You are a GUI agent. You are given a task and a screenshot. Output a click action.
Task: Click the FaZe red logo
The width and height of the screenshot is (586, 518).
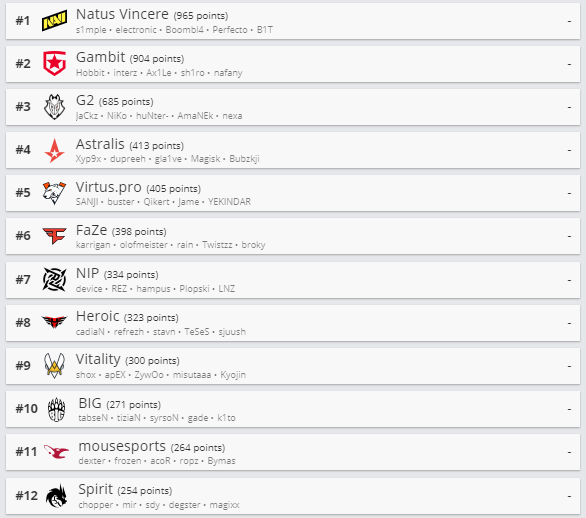(x=55, y=236)
